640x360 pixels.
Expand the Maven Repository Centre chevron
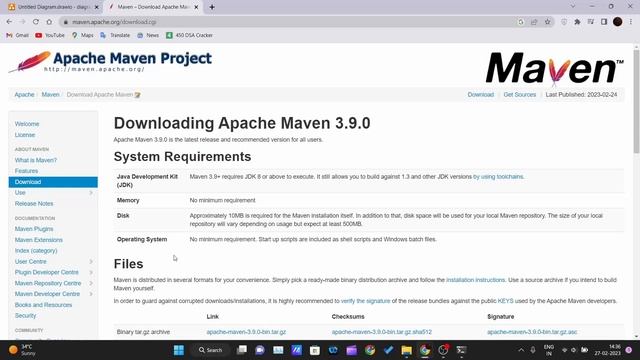91,283
